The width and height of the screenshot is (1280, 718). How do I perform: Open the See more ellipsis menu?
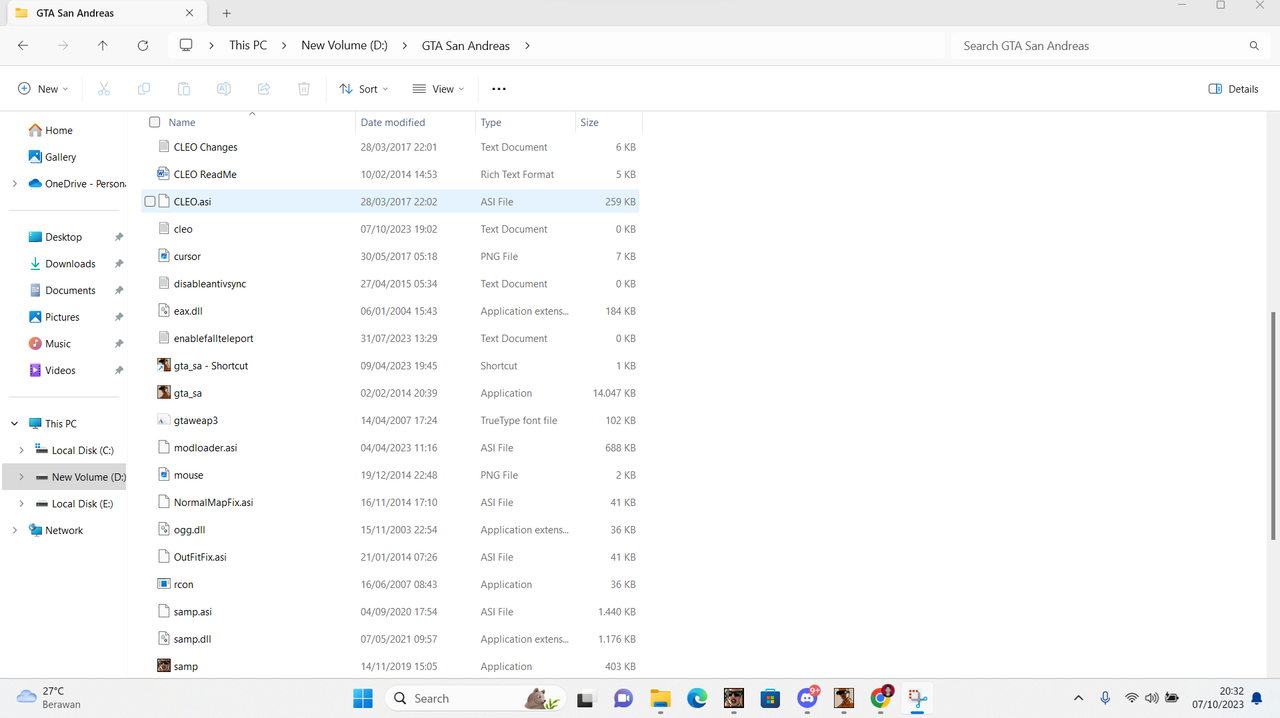(x=499, y=89)
